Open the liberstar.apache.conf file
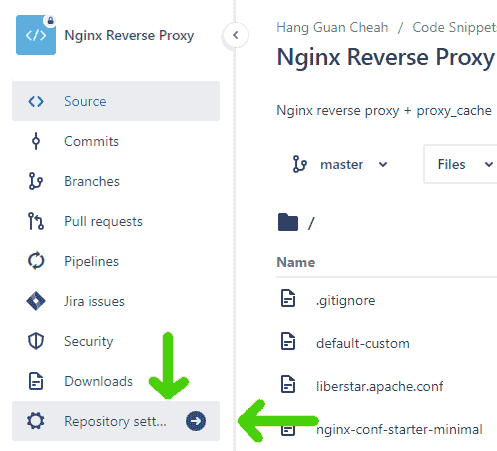This screenshot has height=451, width=497. point(380,386)
